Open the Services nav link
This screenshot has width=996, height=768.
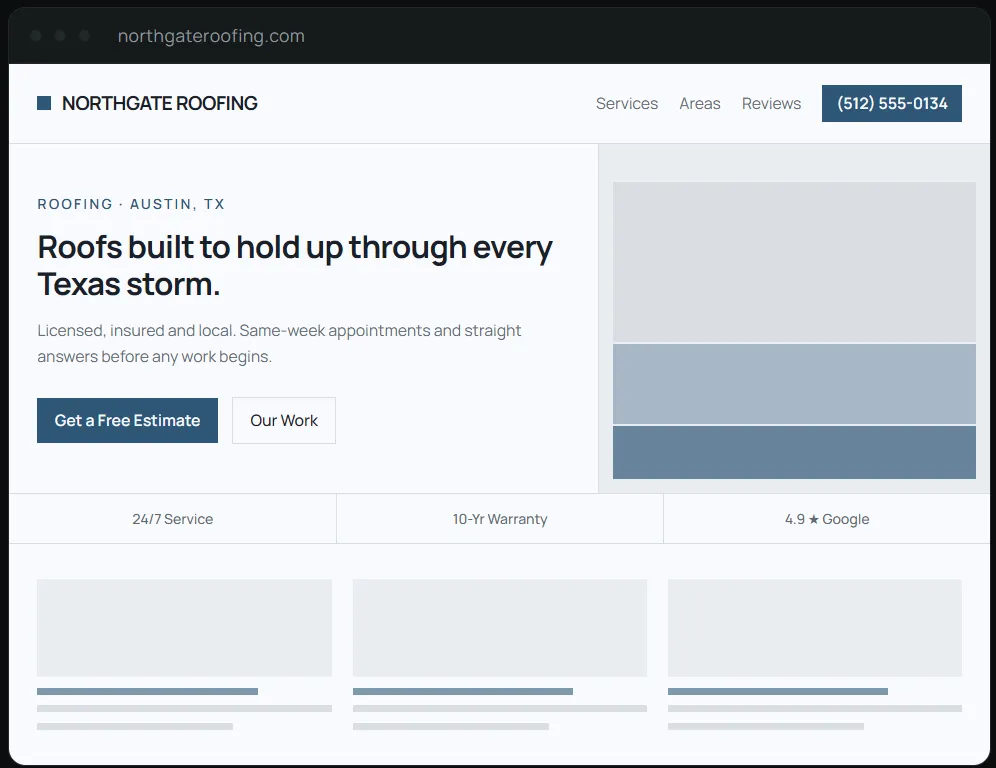coord(626,104)
